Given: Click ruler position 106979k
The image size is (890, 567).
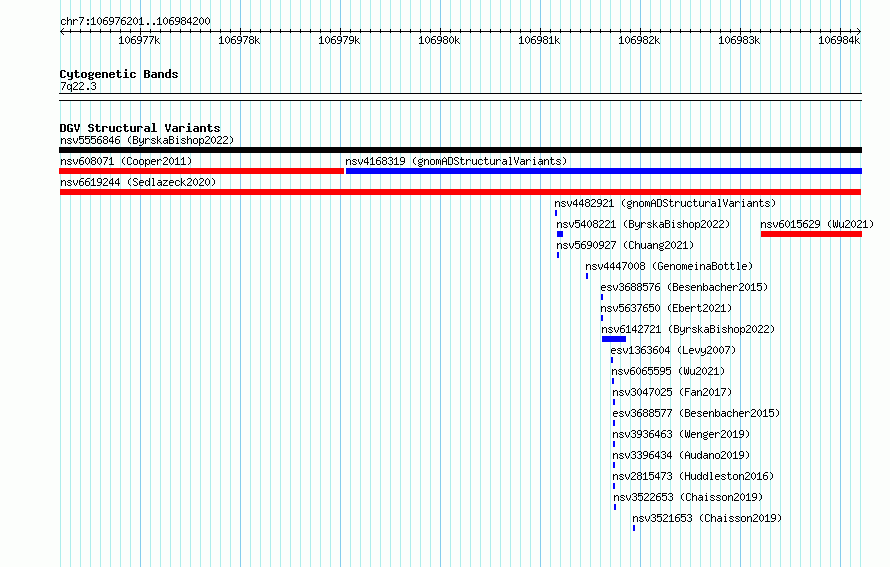Looking at the screenshot, I should click(x=339, y=40).
